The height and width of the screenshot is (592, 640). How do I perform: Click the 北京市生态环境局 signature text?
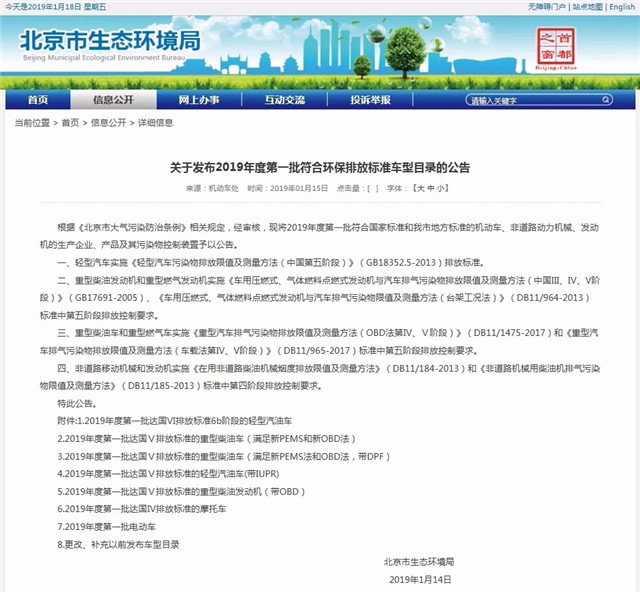click(419, 562)
